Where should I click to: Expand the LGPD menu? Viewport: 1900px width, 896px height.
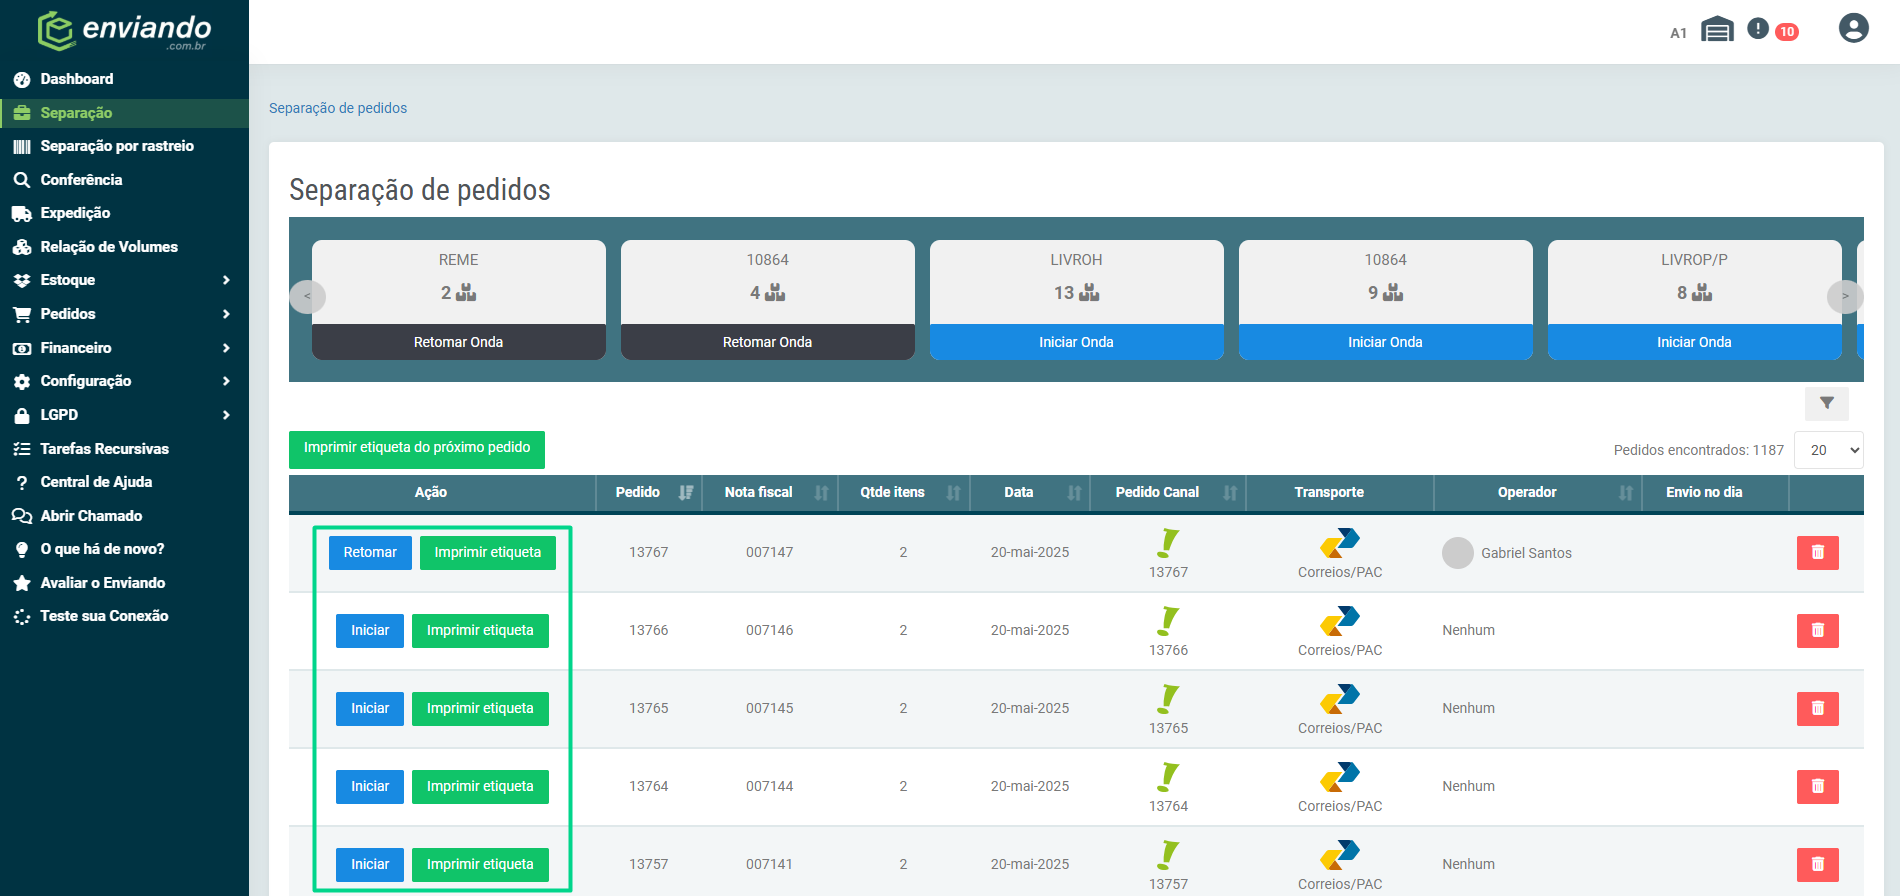click(x=124, y=415)
